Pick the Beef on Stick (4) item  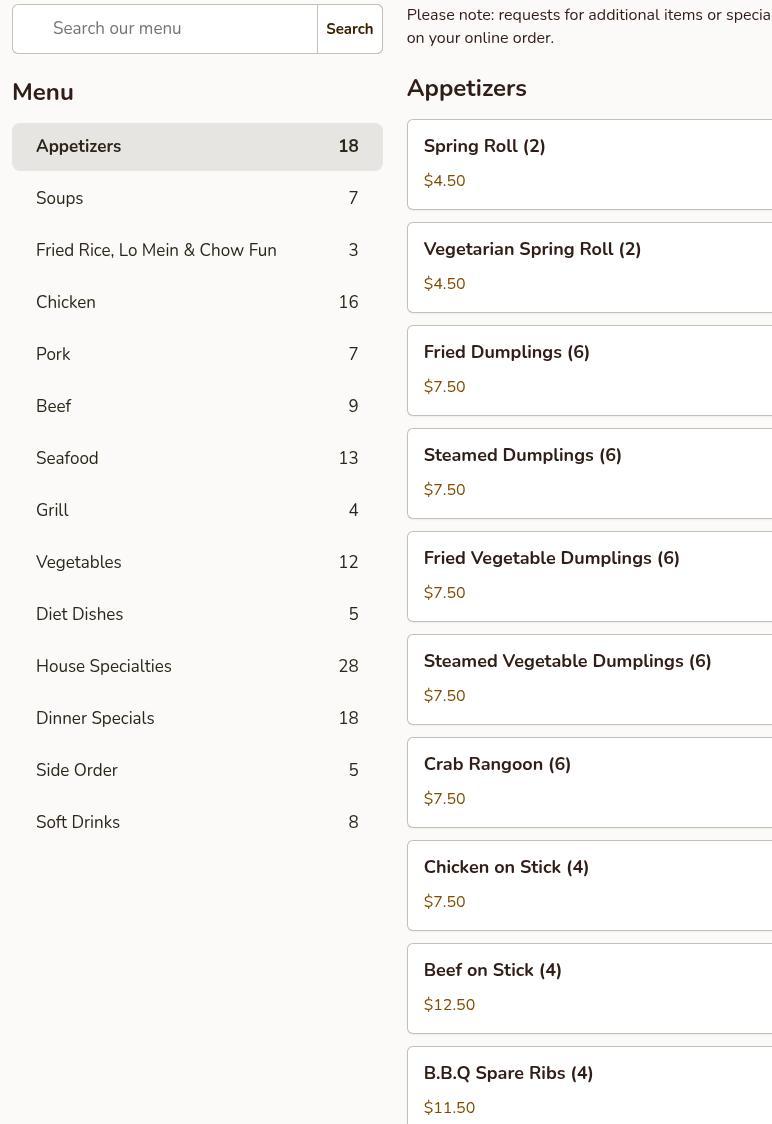[x=589, y=989]
